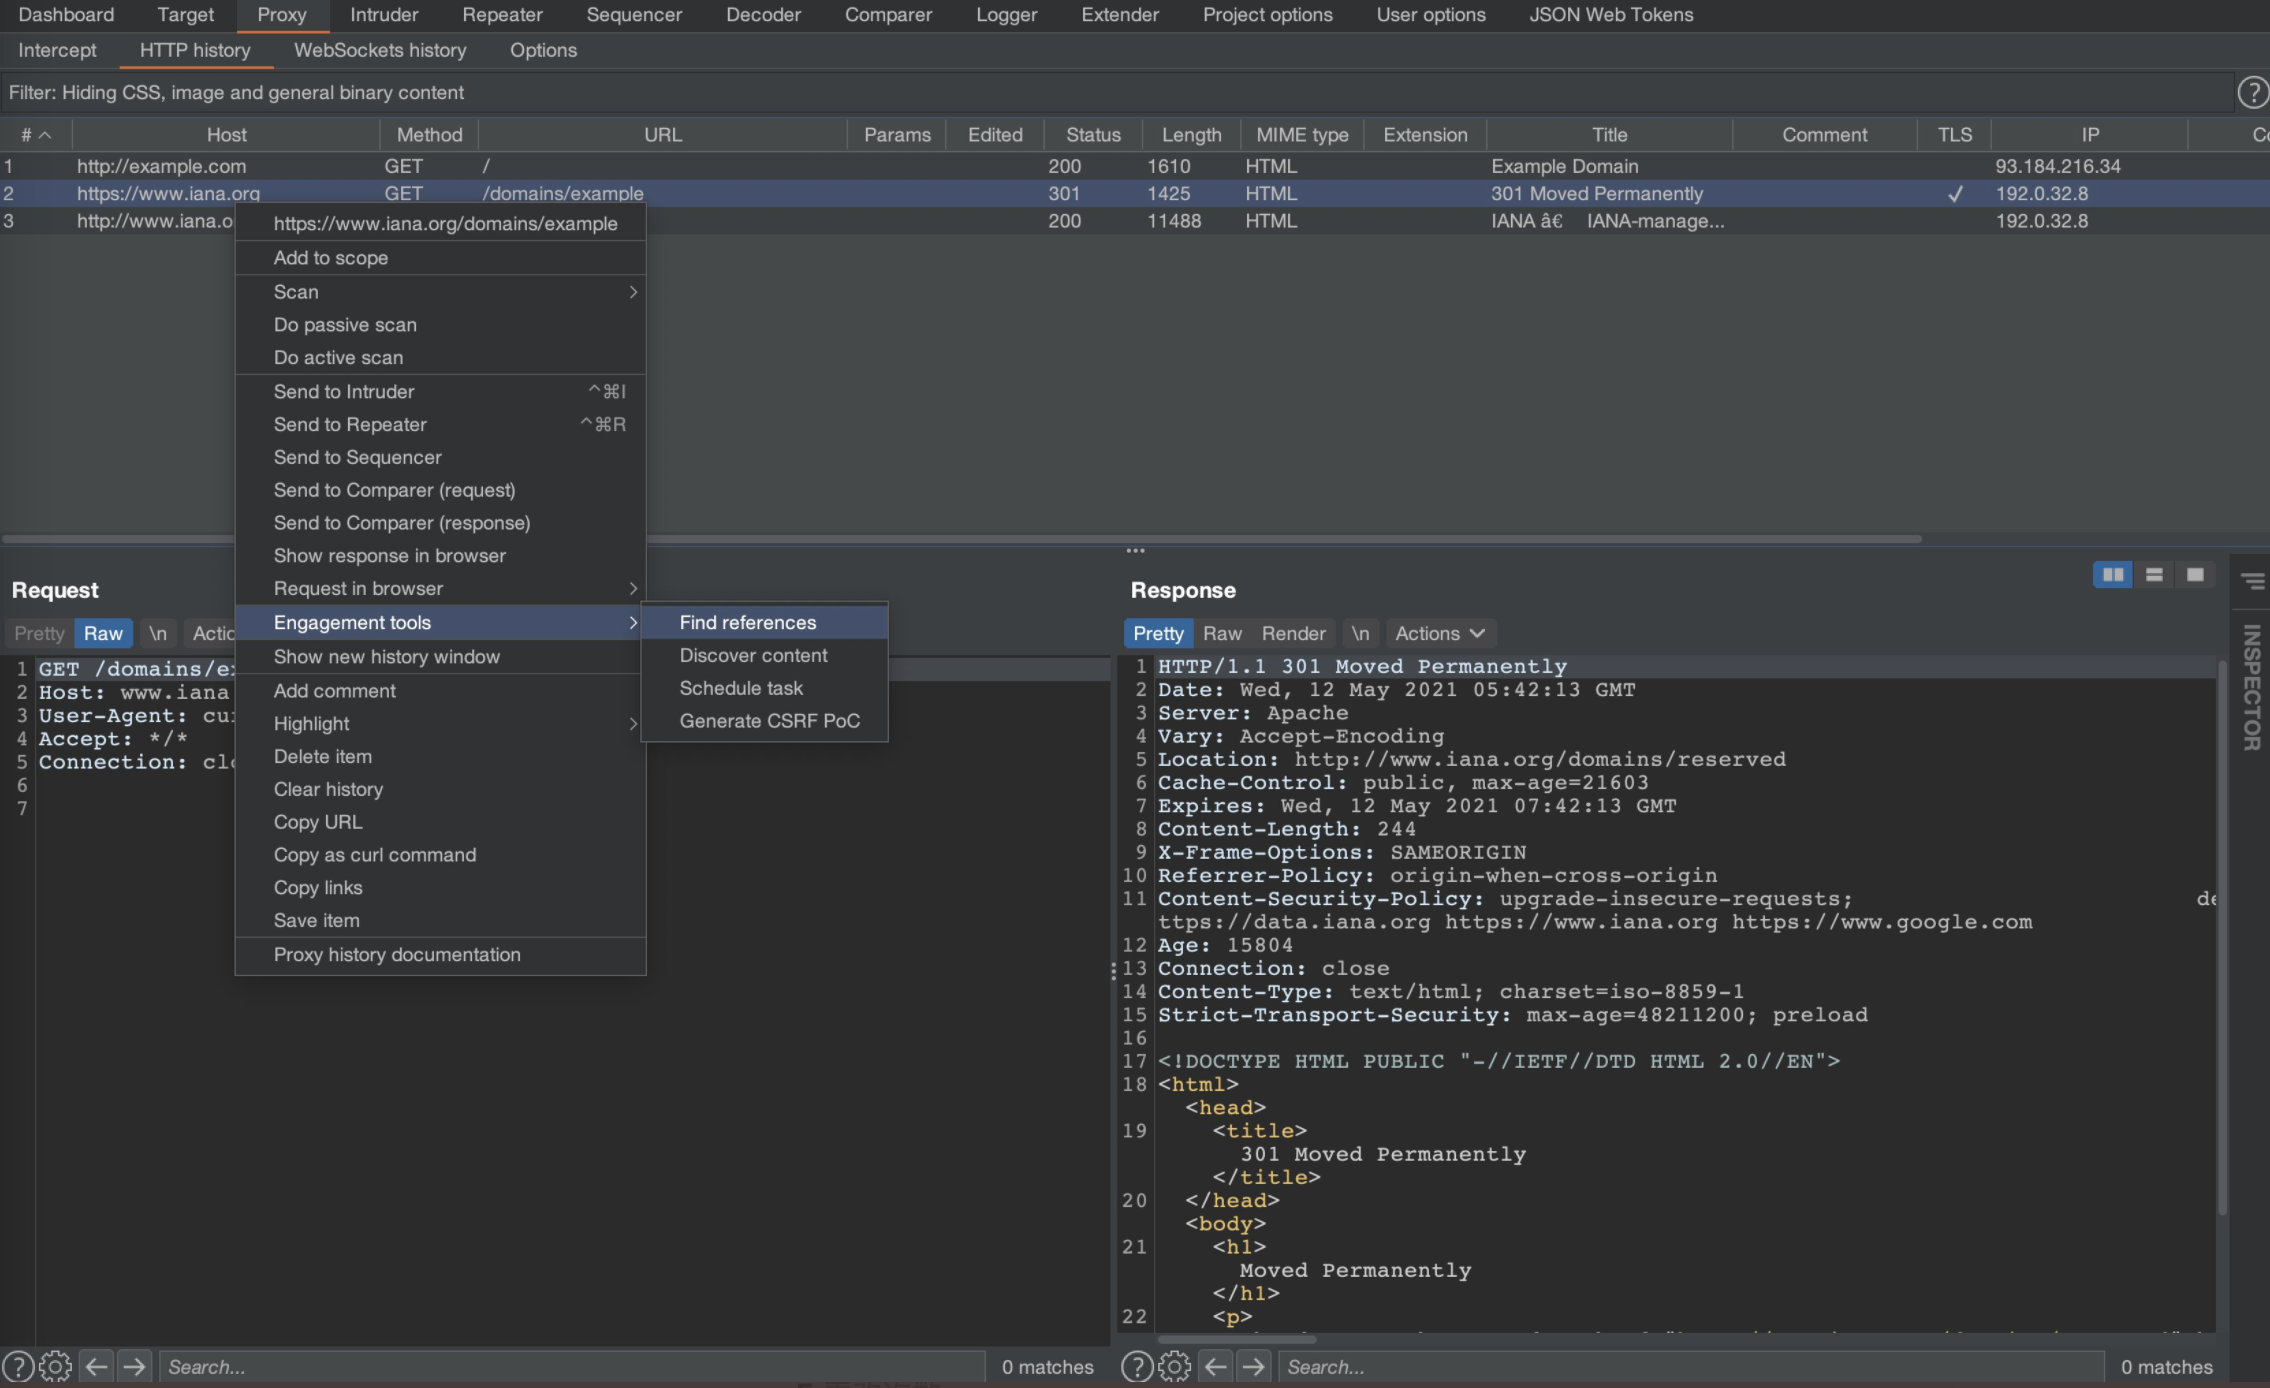Select Add to scope menu entry

pyautogui.click(x=440, y=258)
